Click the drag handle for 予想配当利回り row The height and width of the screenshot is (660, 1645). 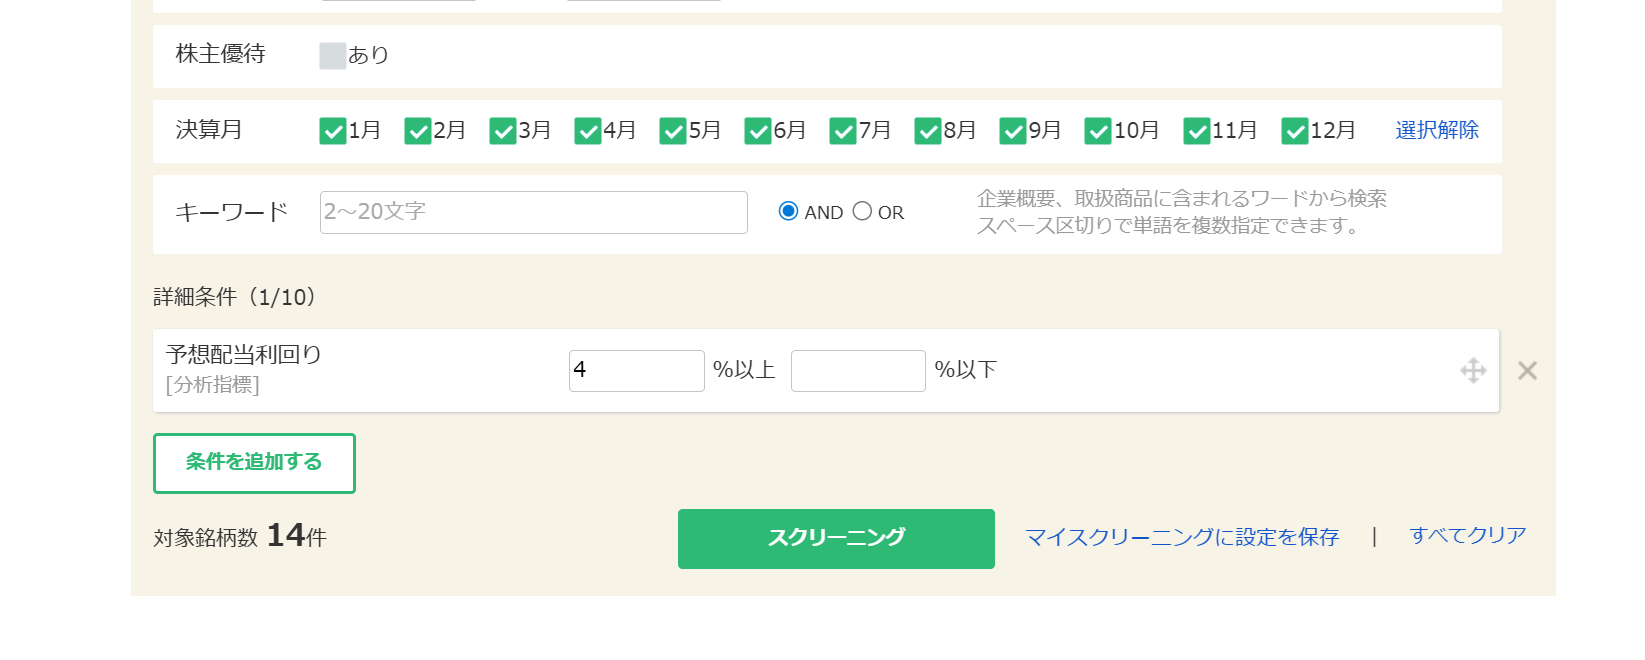1473,371
